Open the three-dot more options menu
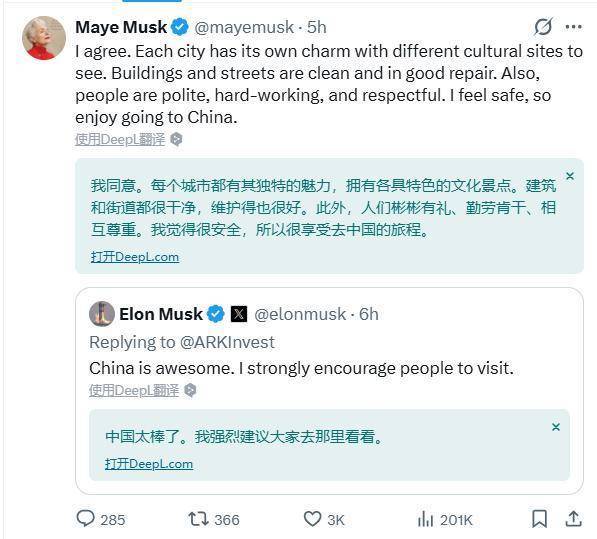Image resolution: width=597 pixels, height=539 pixels. (x=573, y=27)
